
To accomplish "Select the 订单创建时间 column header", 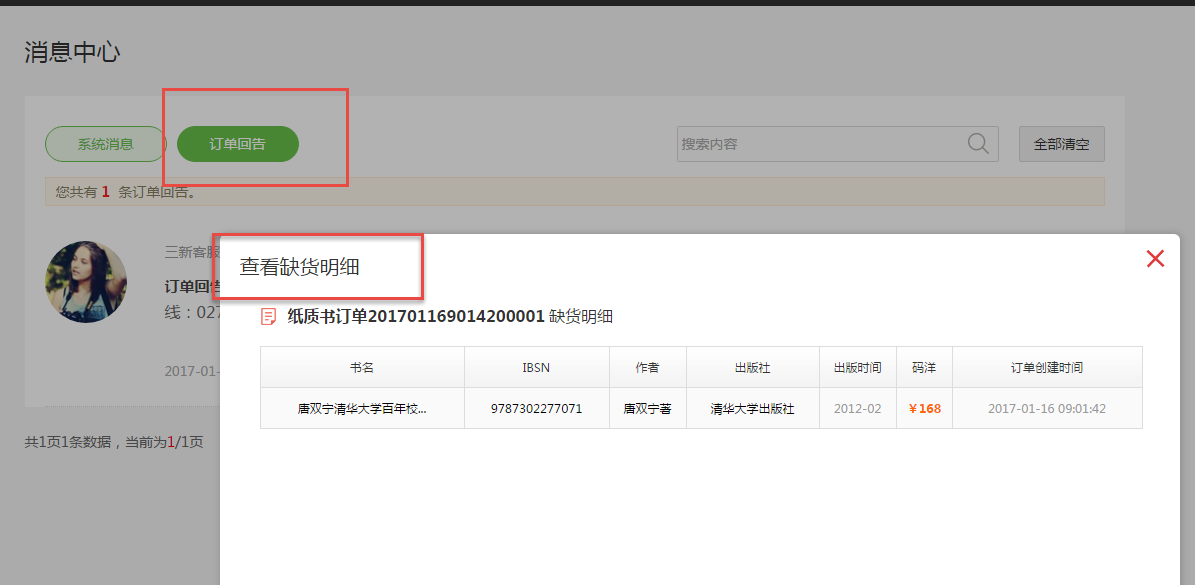I will coord(1047,367).
